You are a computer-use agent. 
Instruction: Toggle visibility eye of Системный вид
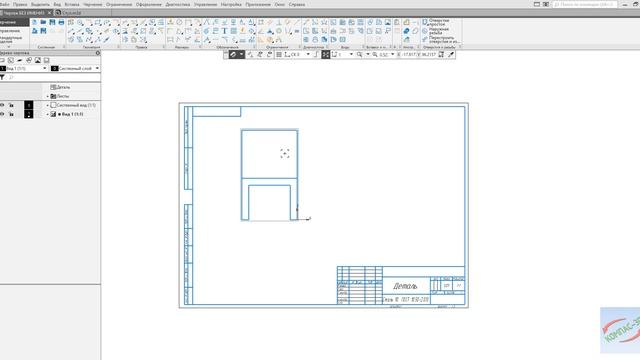click(2, 105)
